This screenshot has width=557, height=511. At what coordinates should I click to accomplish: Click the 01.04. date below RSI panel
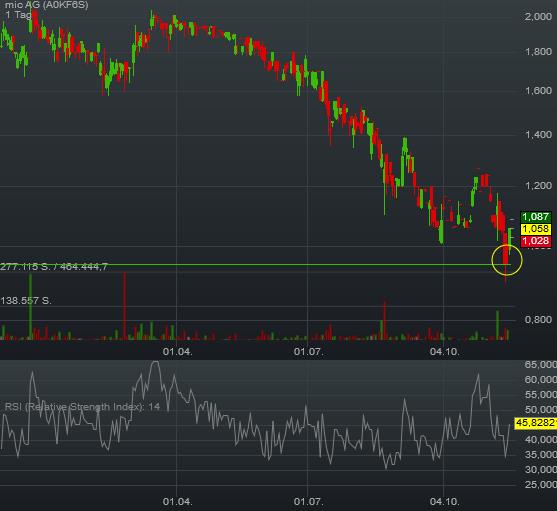(x=177, y=502)
